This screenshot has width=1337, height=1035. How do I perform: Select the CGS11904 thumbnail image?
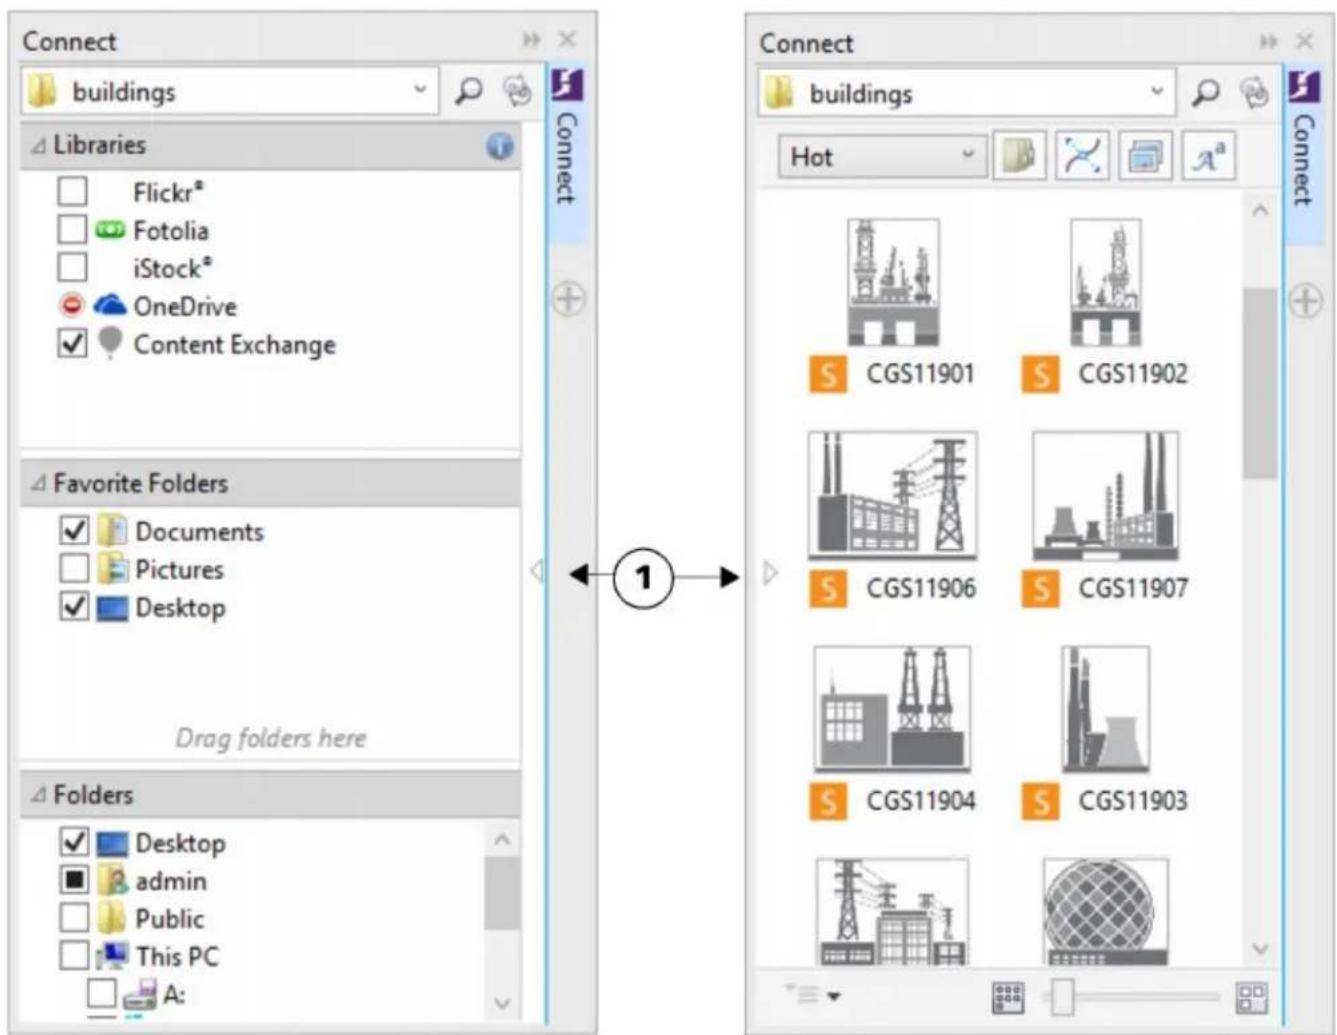pyautogui.click(x=892, y=709)
